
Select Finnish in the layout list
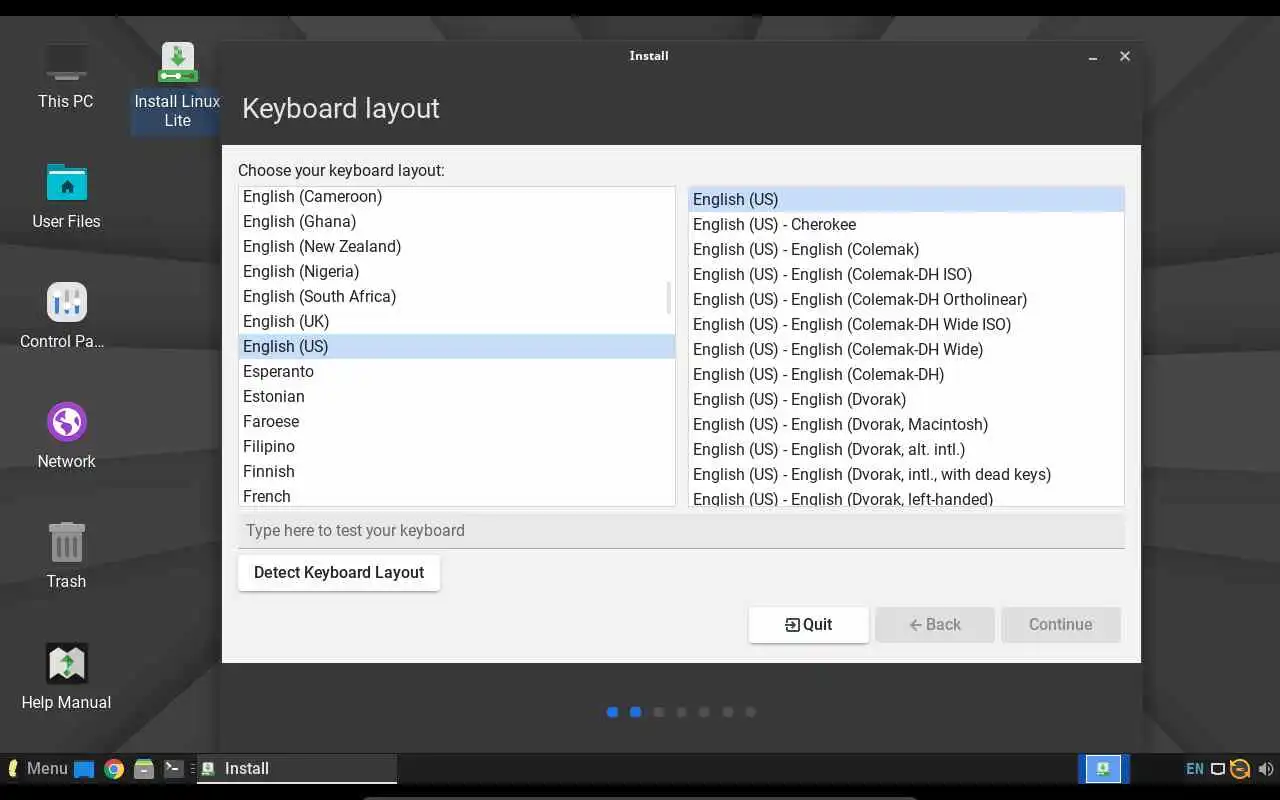coord(457,471)
